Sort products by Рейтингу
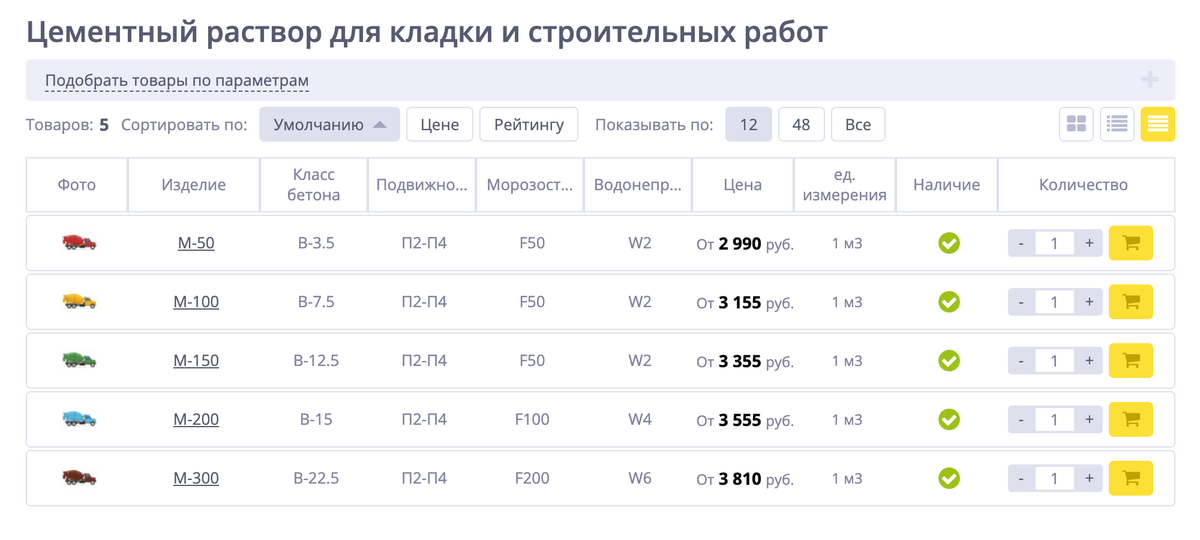Image resolution: width=1200 pixels, height=540 pixels. [529, 125]
